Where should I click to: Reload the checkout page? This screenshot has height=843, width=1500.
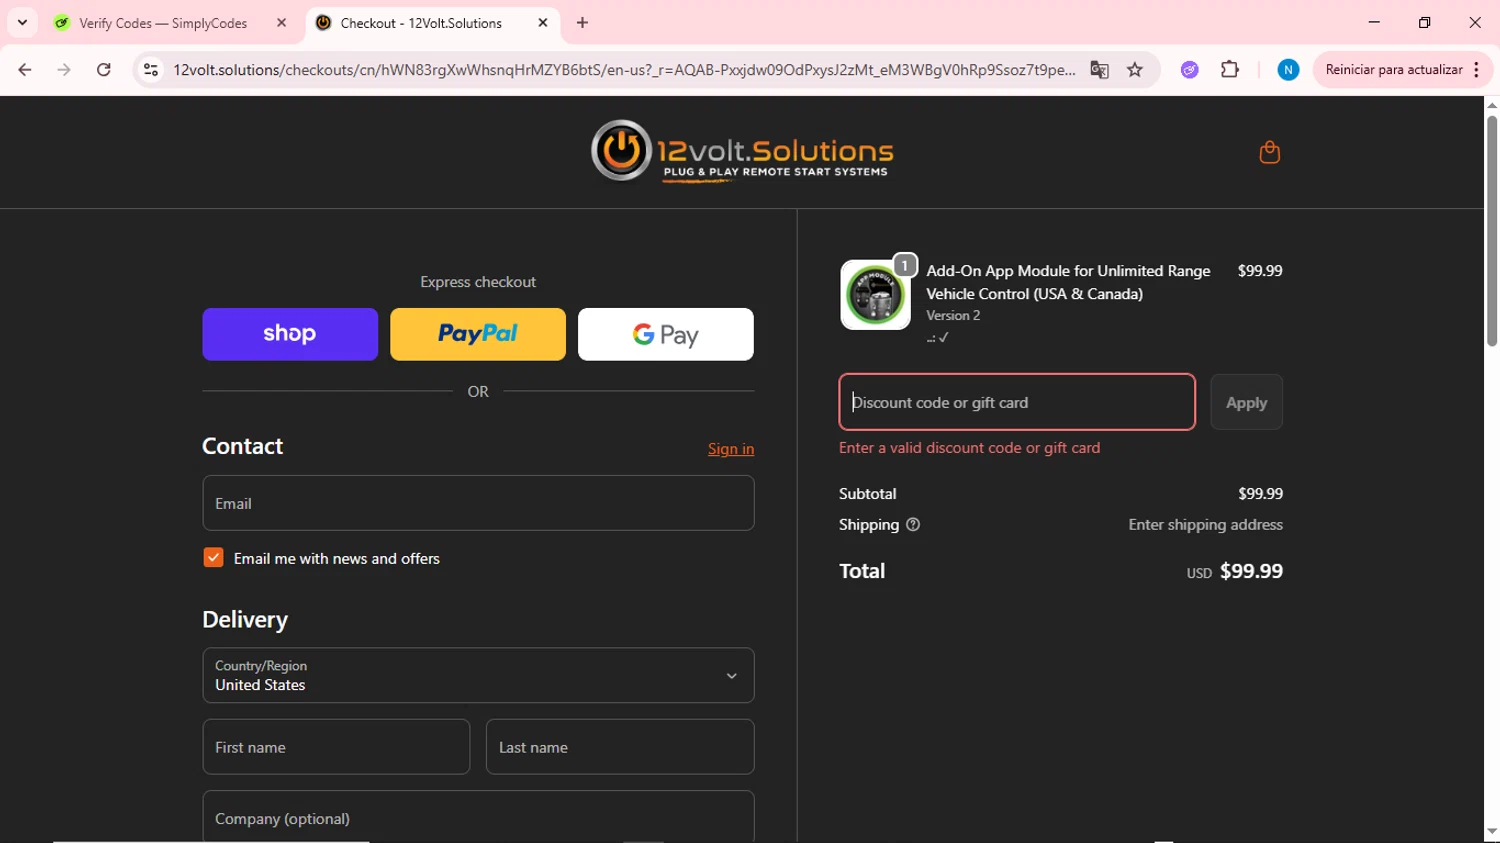[x=104, y=70]
